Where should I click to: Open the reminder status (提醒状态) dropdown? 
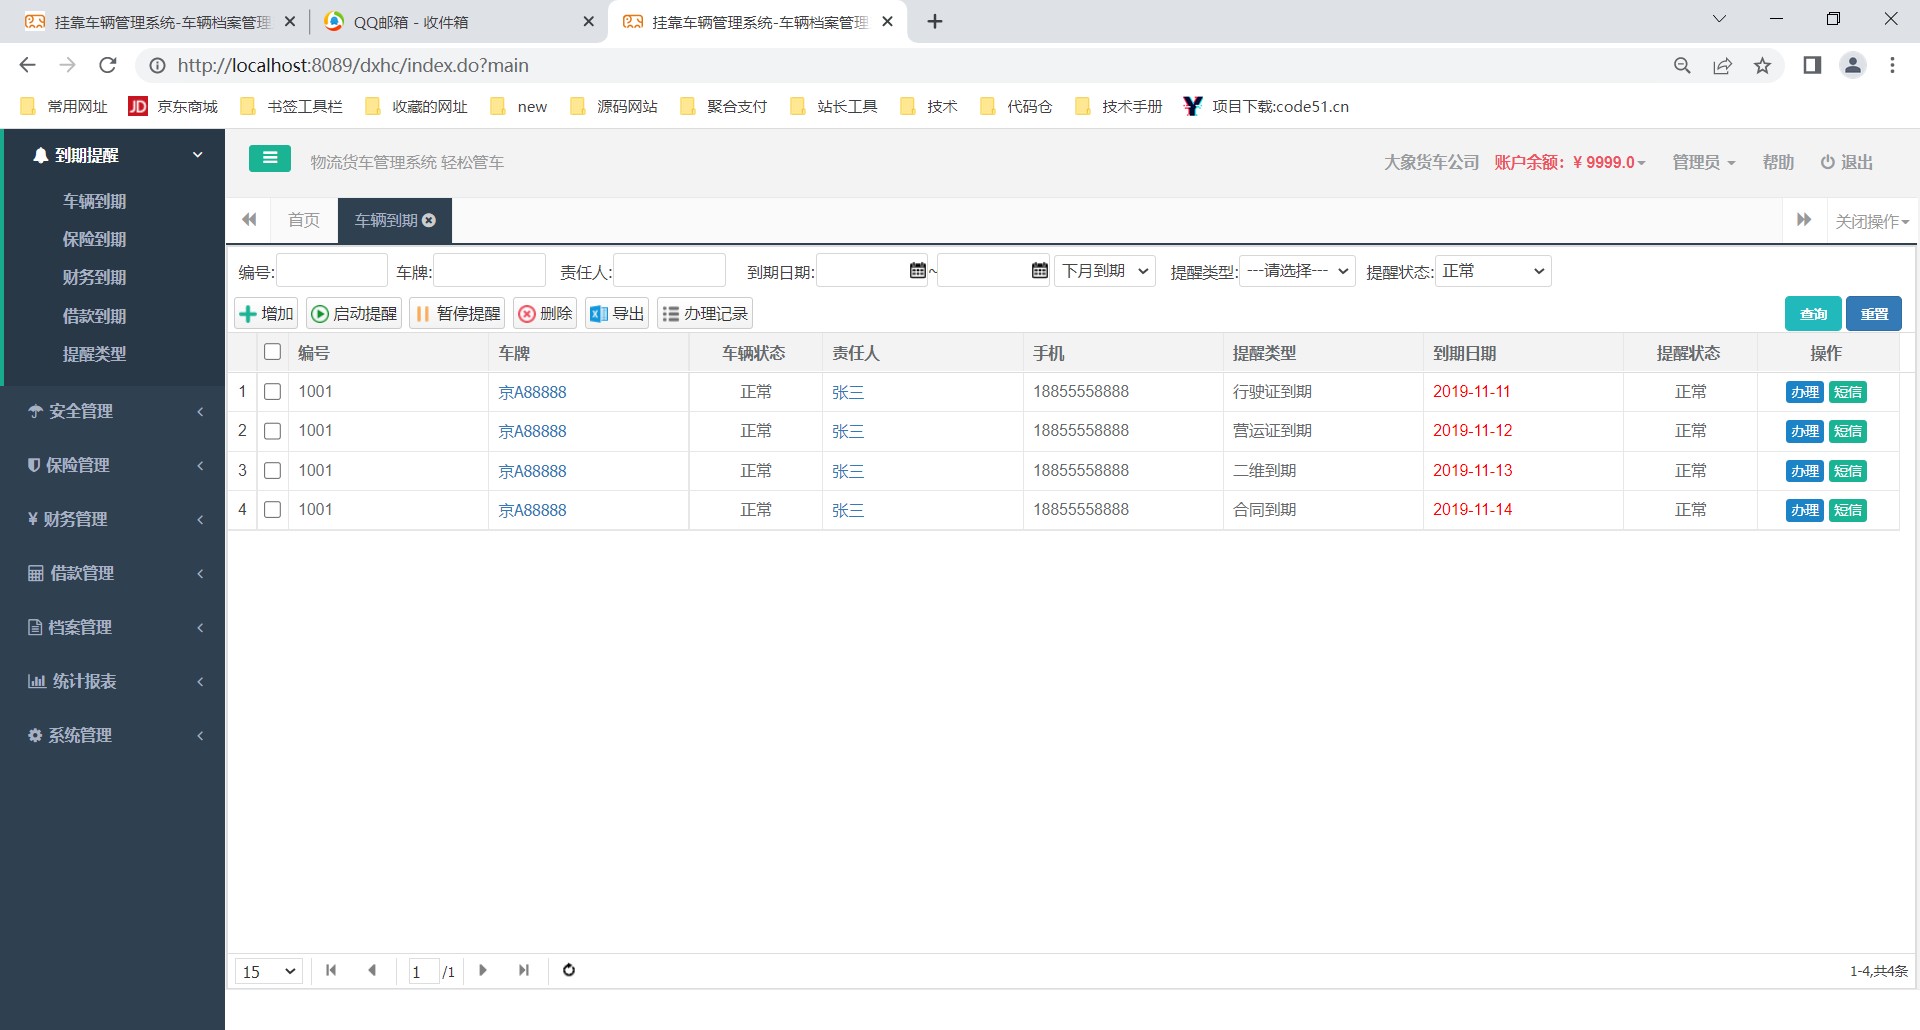[x=1493, y=271]
